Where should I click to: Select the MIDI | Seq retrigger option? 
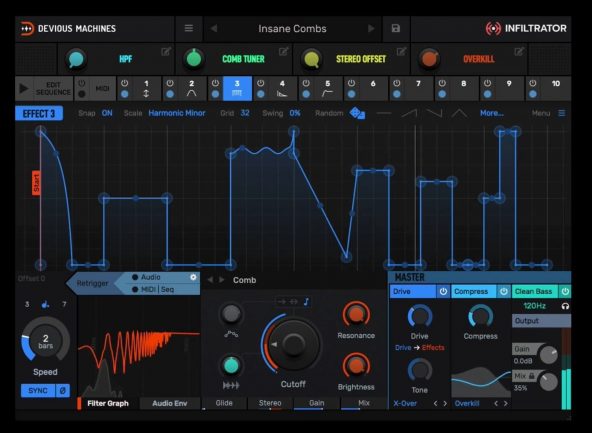click(x=153, y=290)
